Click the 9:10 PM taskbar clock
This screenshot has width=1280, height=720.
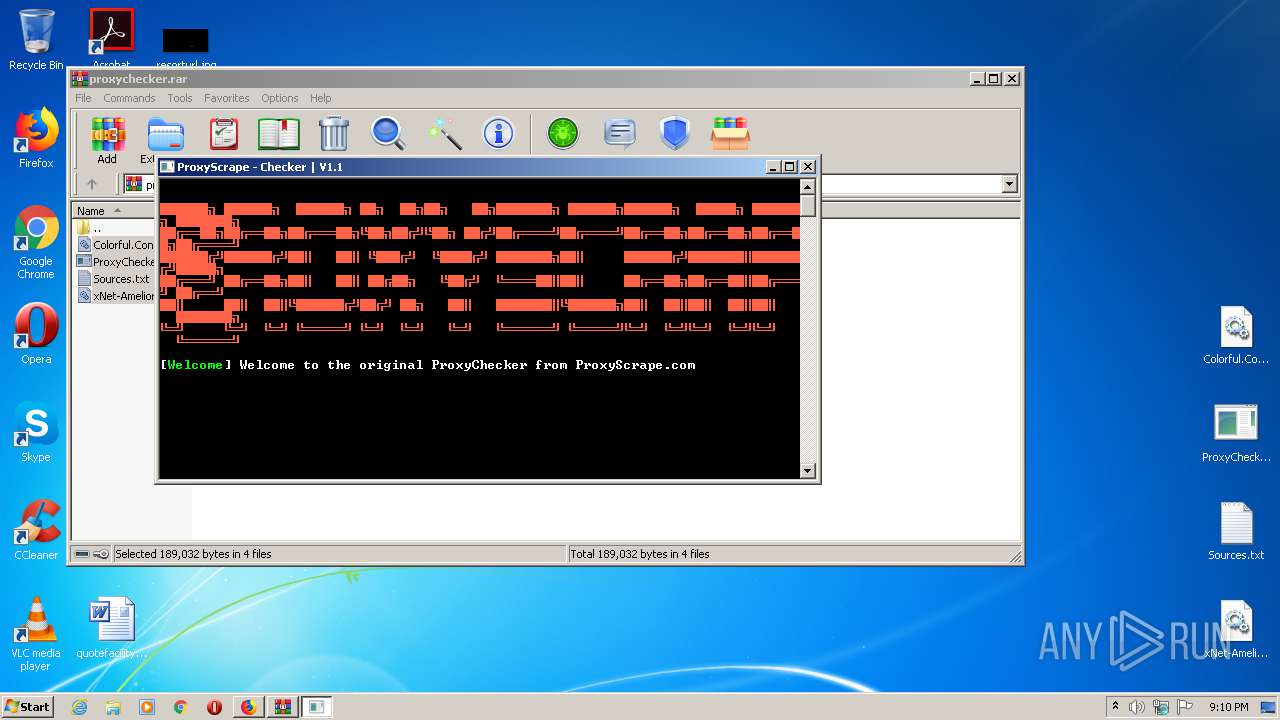[1229, 707]
